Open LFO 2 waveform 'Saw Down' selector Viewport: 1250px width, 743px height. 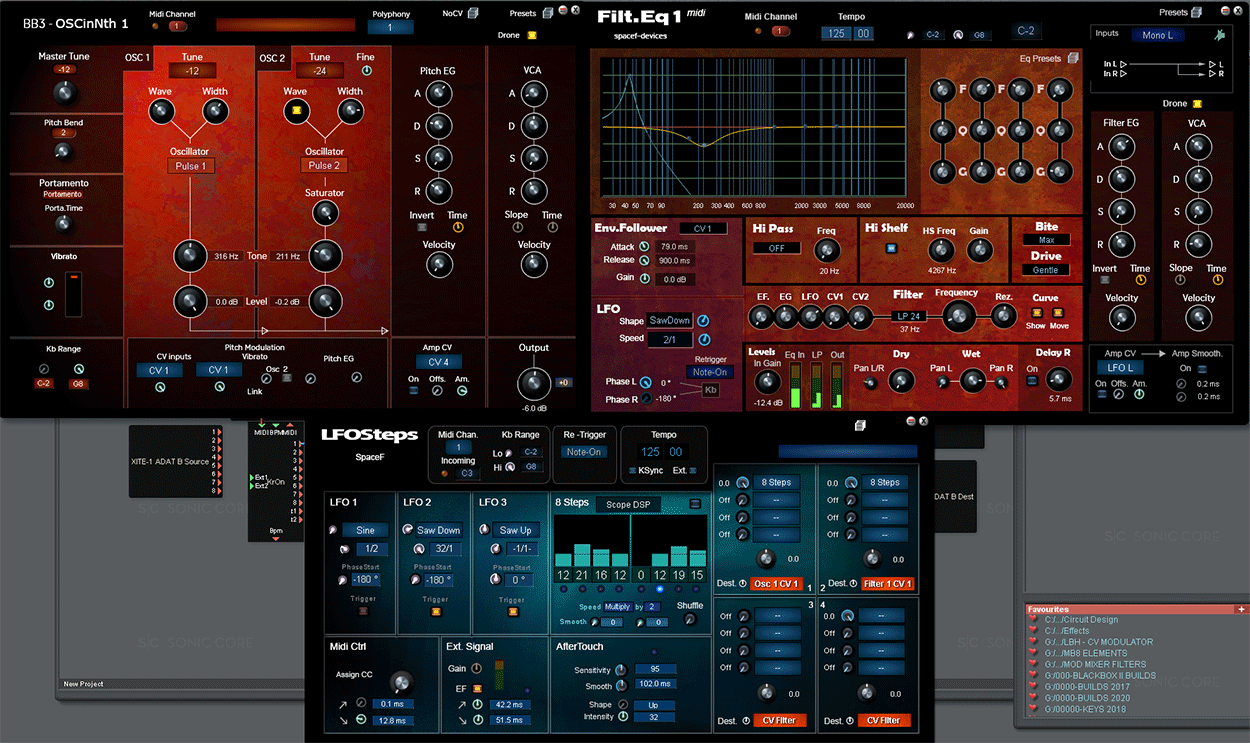tap(439, 530)
